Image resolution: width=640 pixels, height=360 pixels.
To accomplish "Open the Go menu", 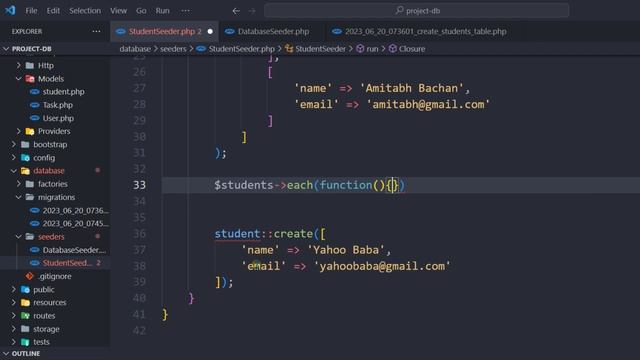I will [141, 11].
